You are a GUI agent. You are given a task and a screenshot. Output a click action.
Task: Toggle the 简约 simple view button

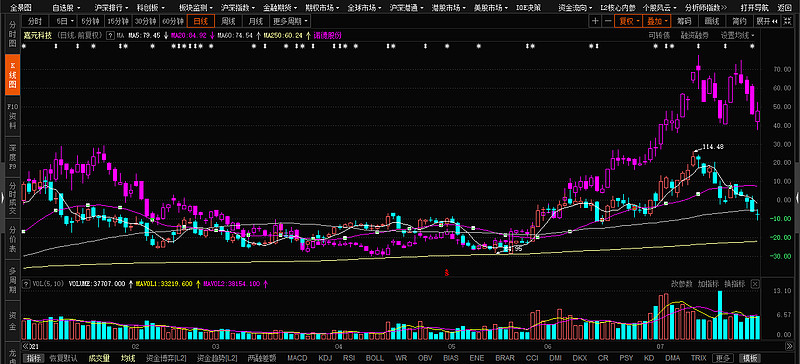pyautogui.click(x=739, y=21)
